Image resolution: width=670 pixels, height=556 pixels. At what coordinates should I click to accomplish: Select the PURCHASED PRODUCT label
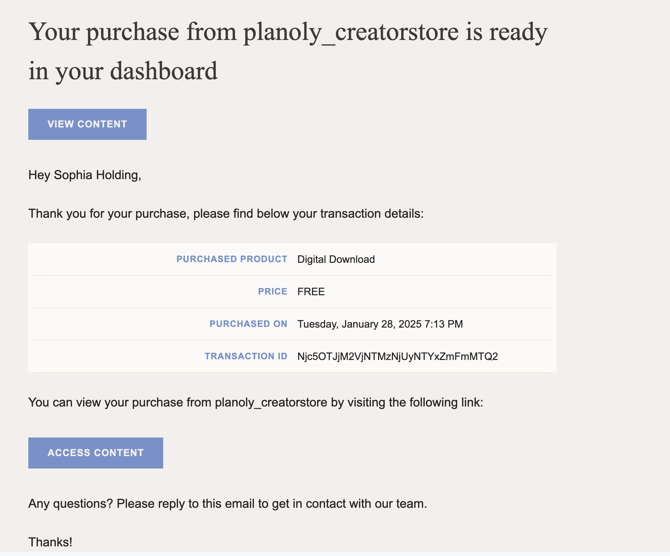231,259
